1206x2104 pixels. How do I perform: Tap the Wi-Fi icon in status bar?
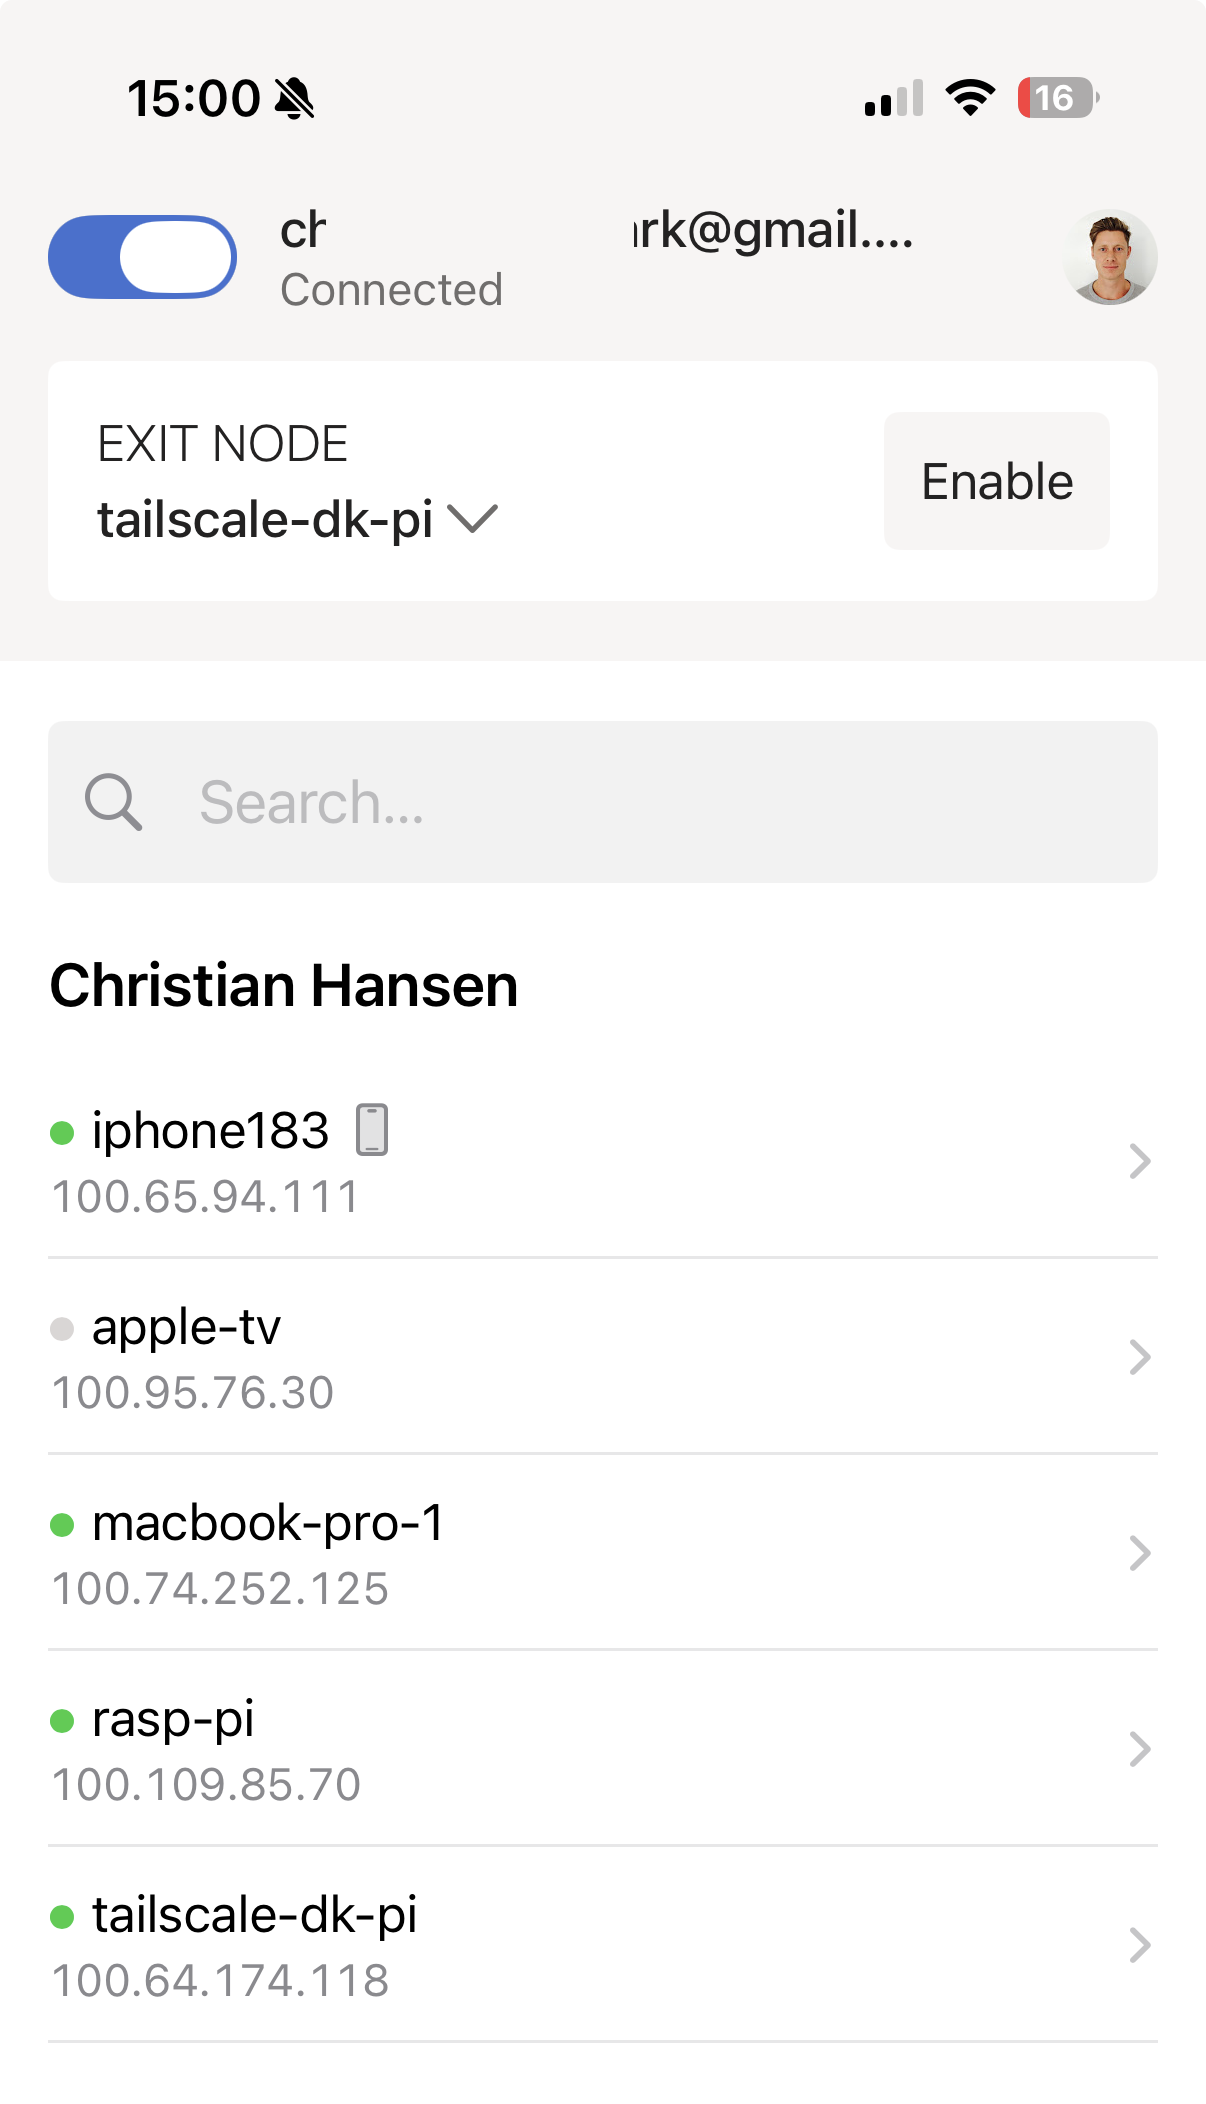tap(970, 98)
